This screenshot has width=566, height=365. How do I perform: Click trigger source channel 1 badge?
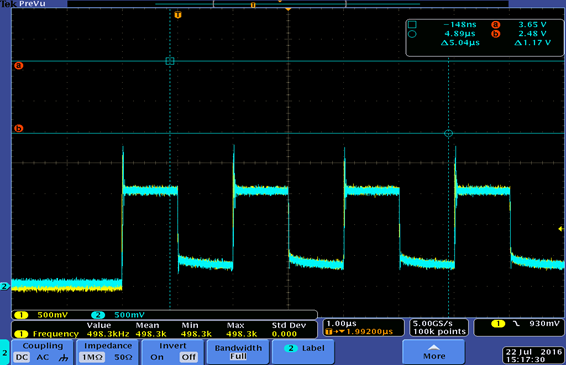[498, 323]
